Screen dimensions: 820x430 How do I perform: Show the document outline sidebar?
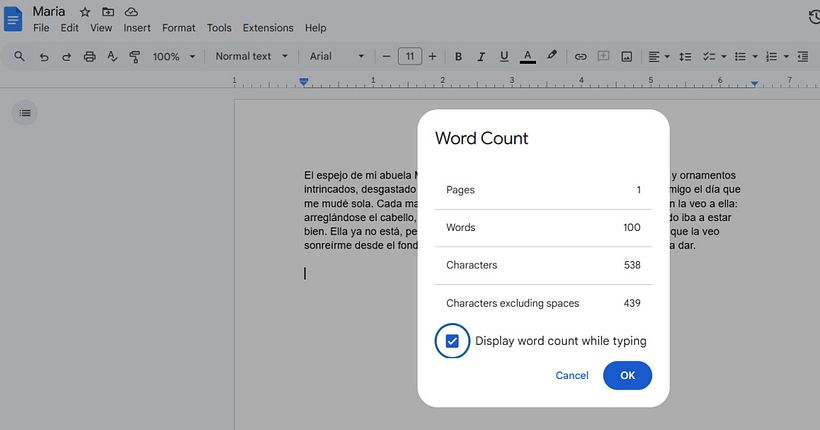coord(25,113)
